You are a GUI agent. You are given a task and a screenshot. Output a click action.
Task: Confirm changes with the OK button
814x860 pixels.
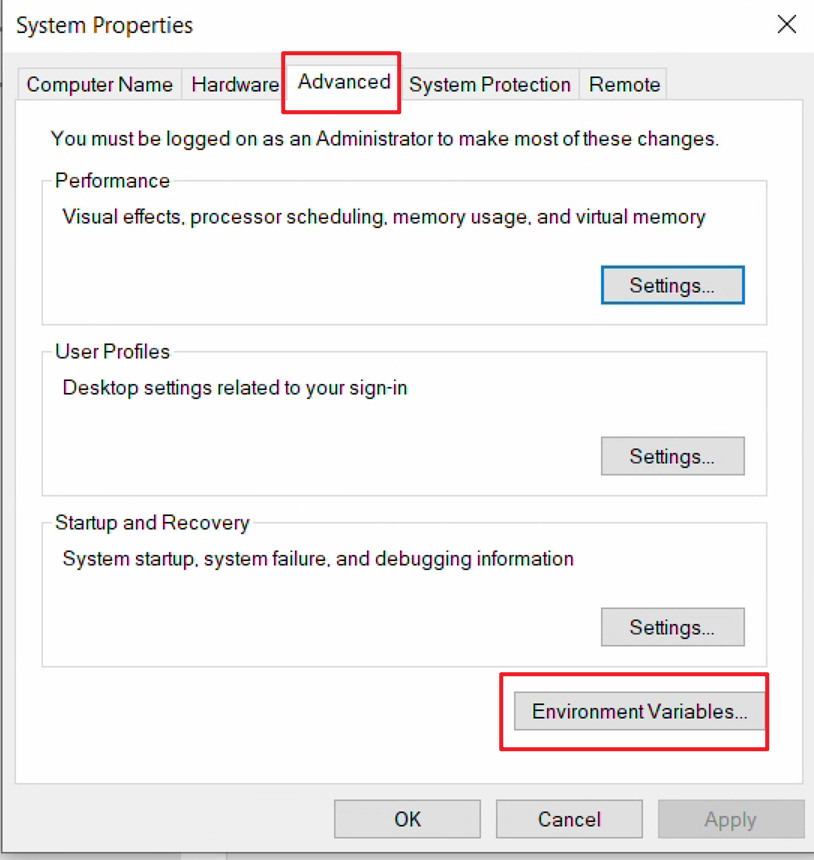[x=408, y=819]
